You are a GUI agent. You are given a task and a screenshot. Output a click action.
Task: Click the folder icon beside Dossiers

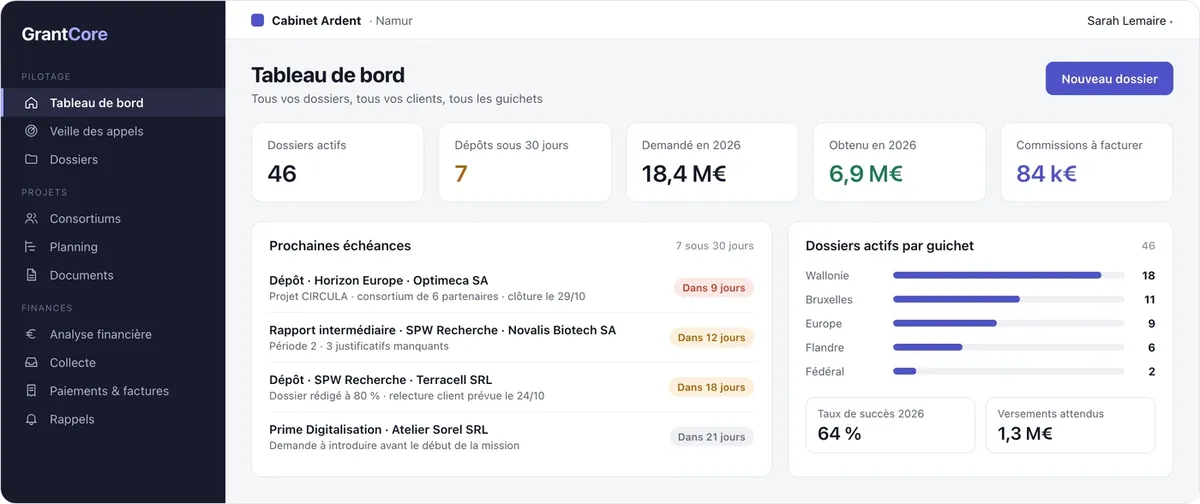click(x=31, y=159)
